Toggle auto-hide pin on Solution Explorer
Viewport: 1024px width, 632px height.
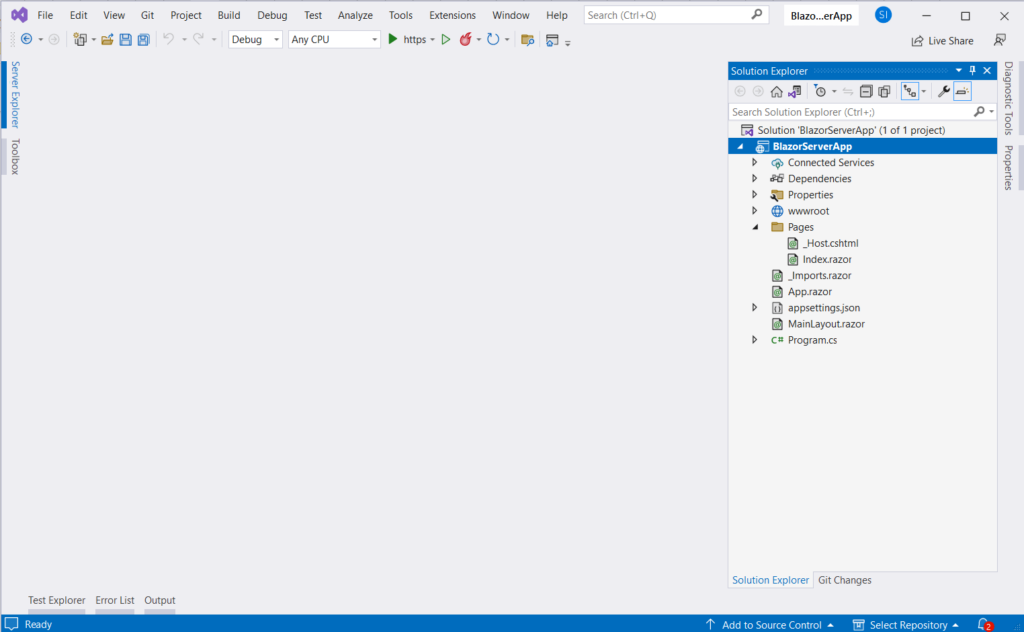pos(972,71)
